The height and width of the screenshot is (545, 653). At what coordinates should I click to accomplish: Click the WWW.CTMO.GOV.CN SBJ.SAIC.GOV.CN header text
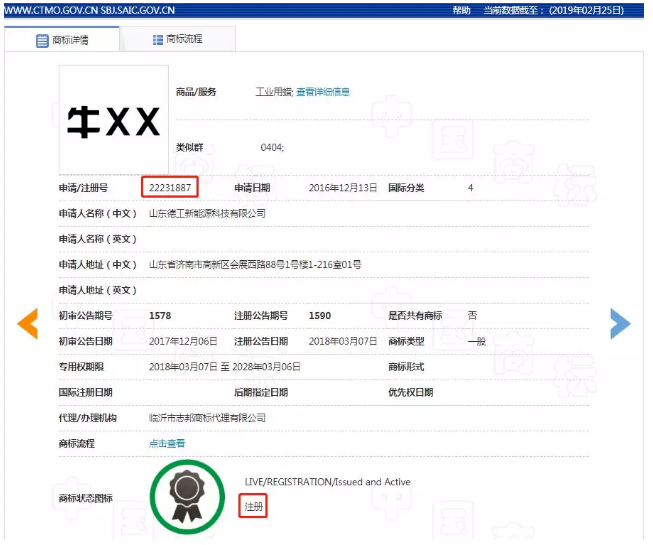(90, 10)
